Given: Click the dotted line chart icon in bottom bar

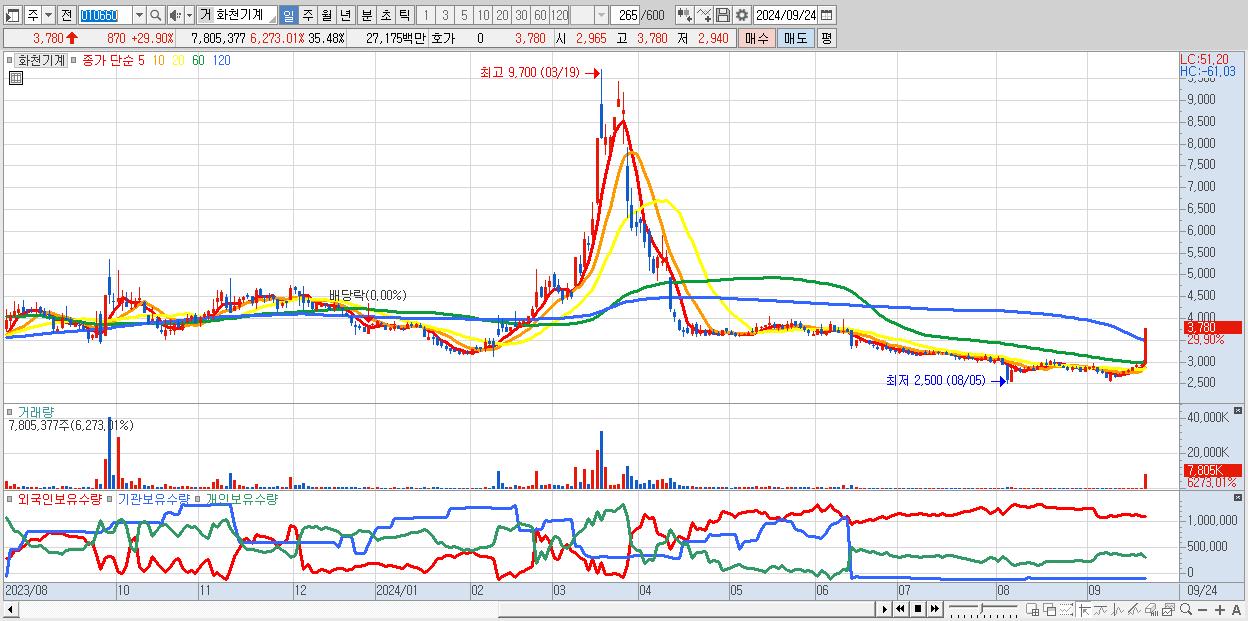Looking at the screenshot, I should point(1066,610).
